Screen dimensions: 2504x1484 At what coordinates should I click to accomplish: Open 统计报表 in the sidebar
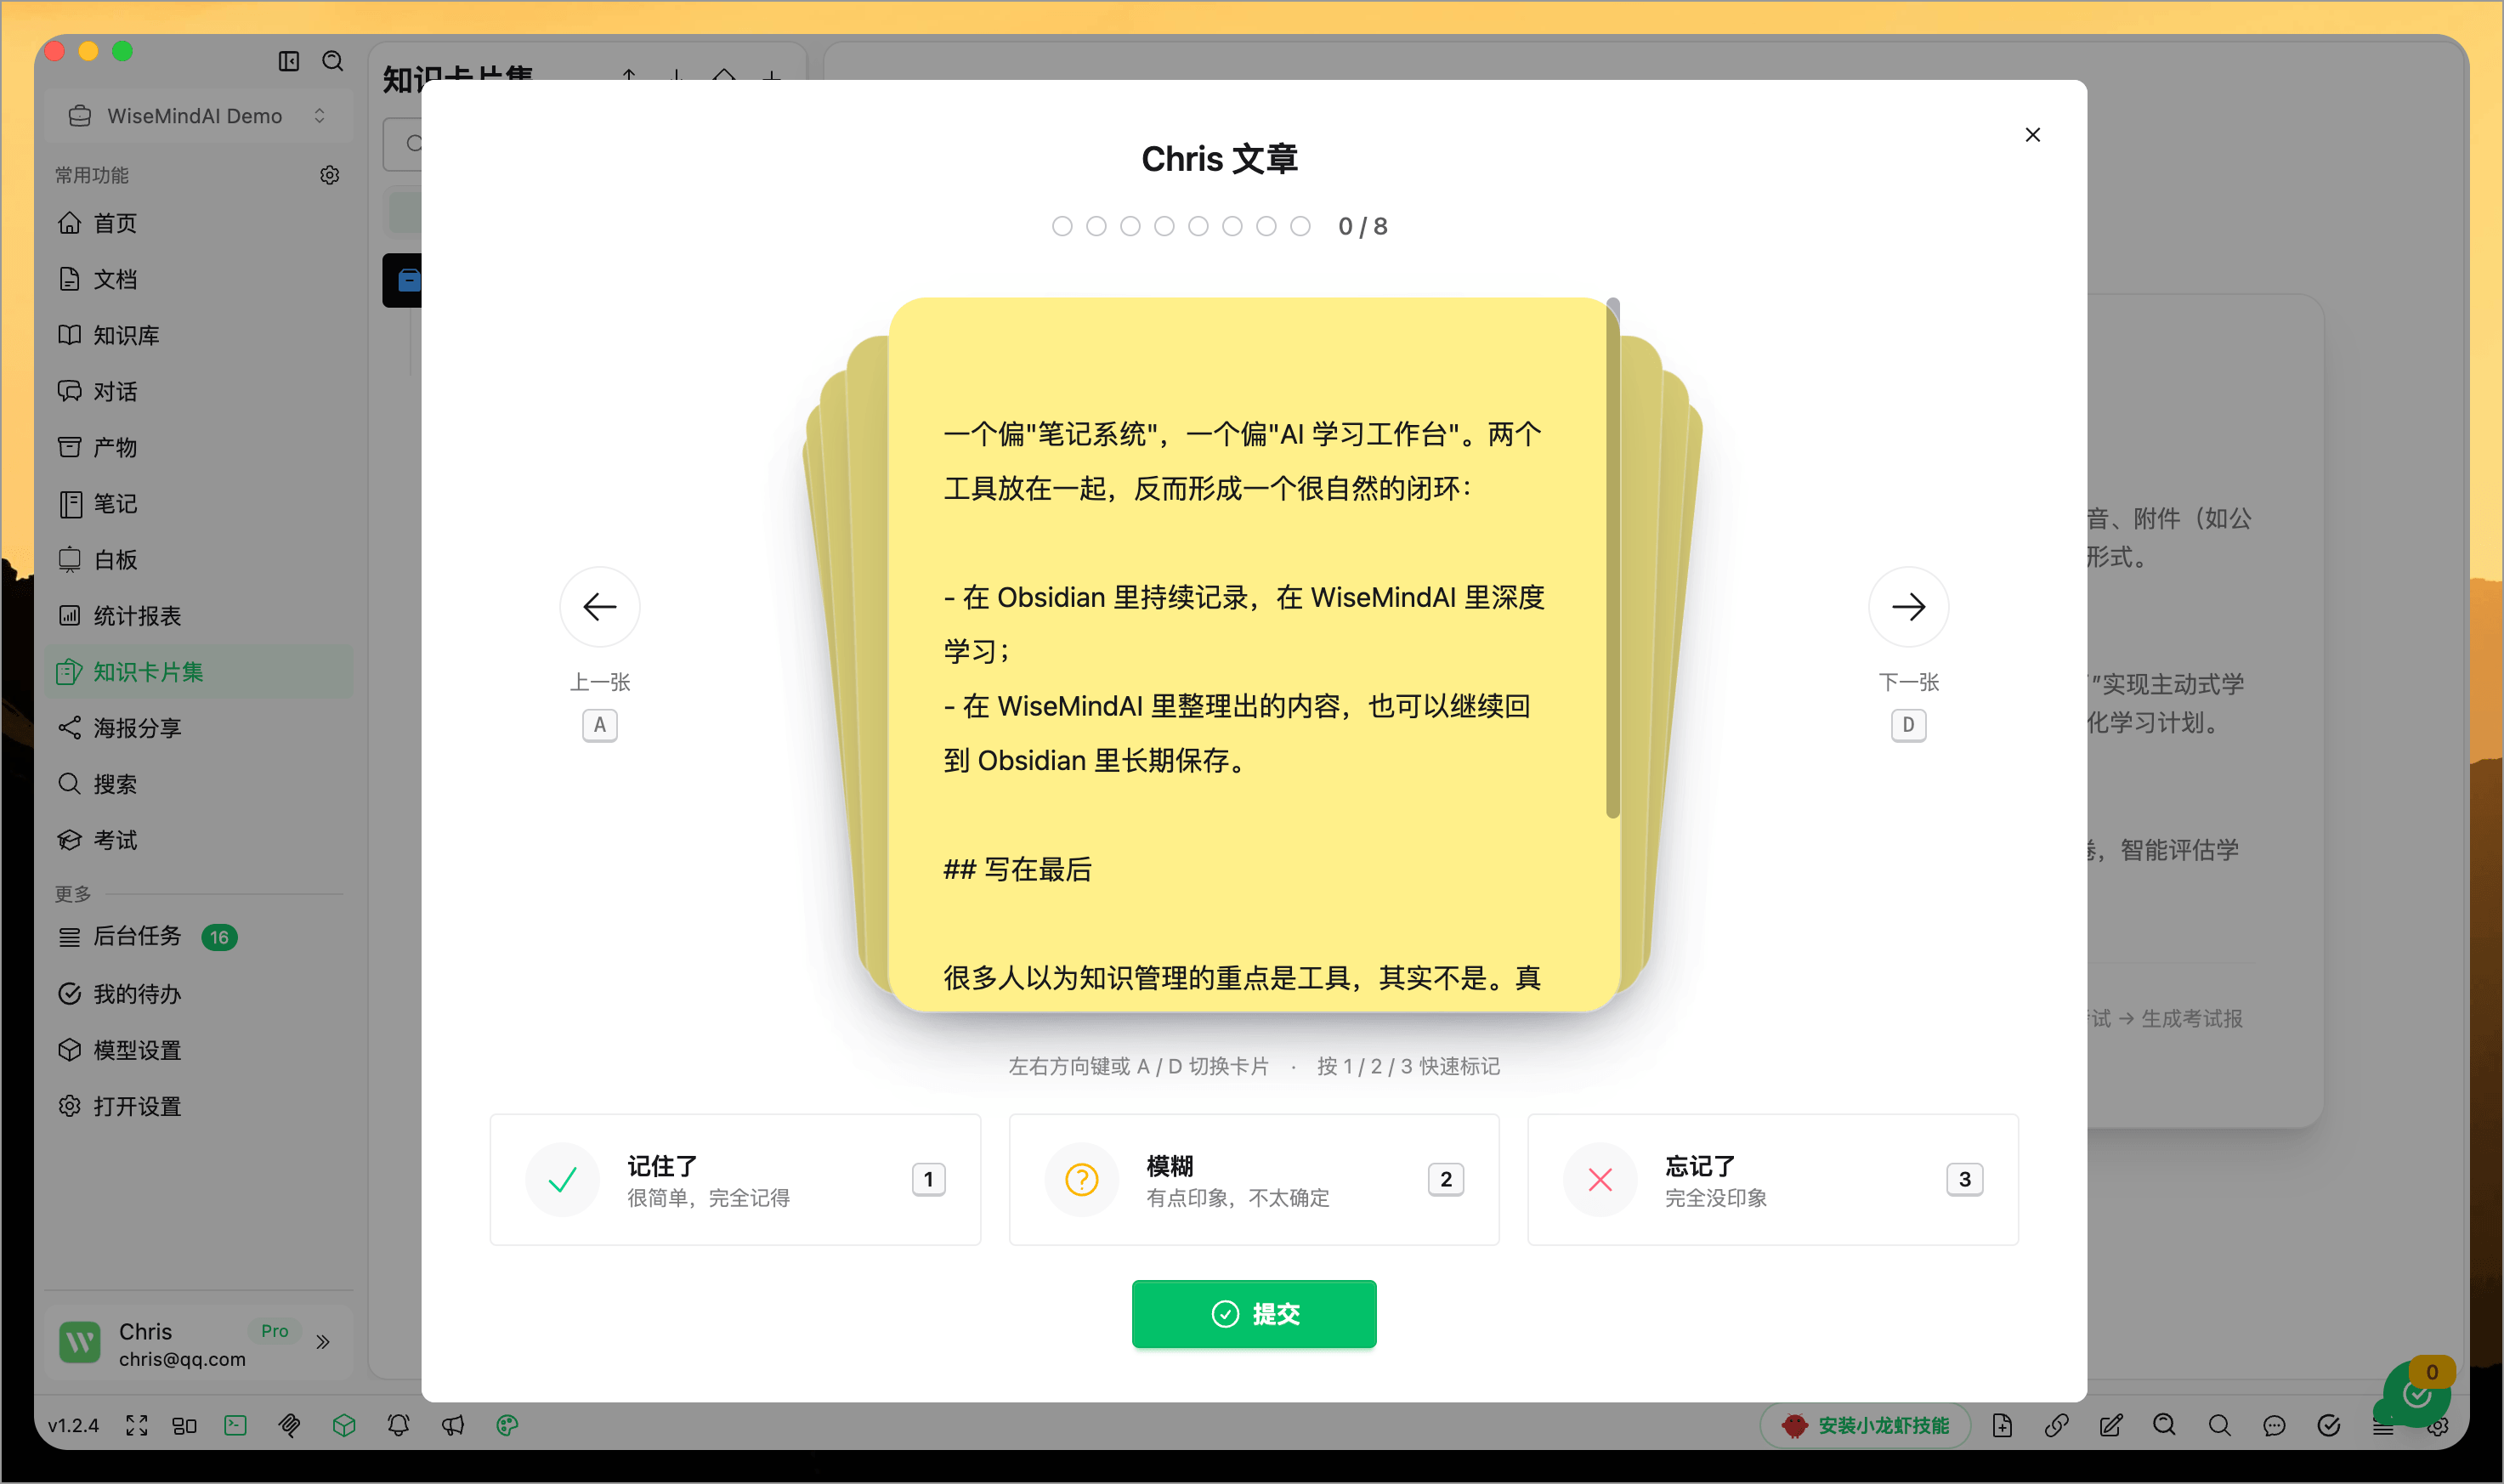(198, 615)
